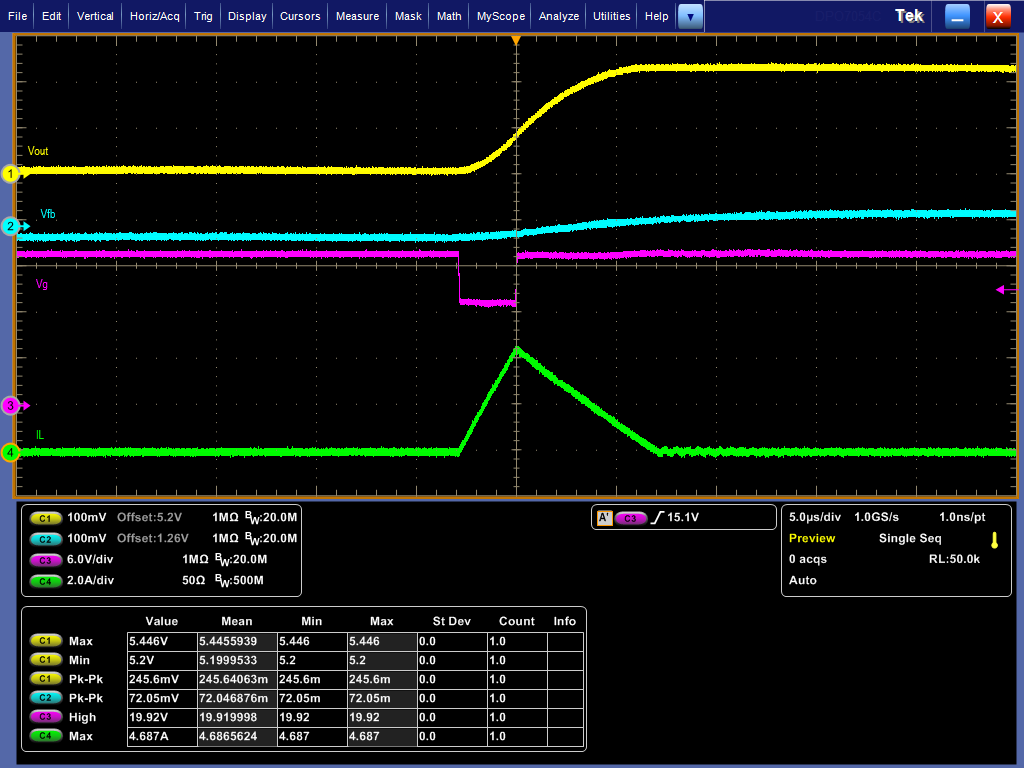Click the yellow acquisition status indicator icon

coord(995,540)
